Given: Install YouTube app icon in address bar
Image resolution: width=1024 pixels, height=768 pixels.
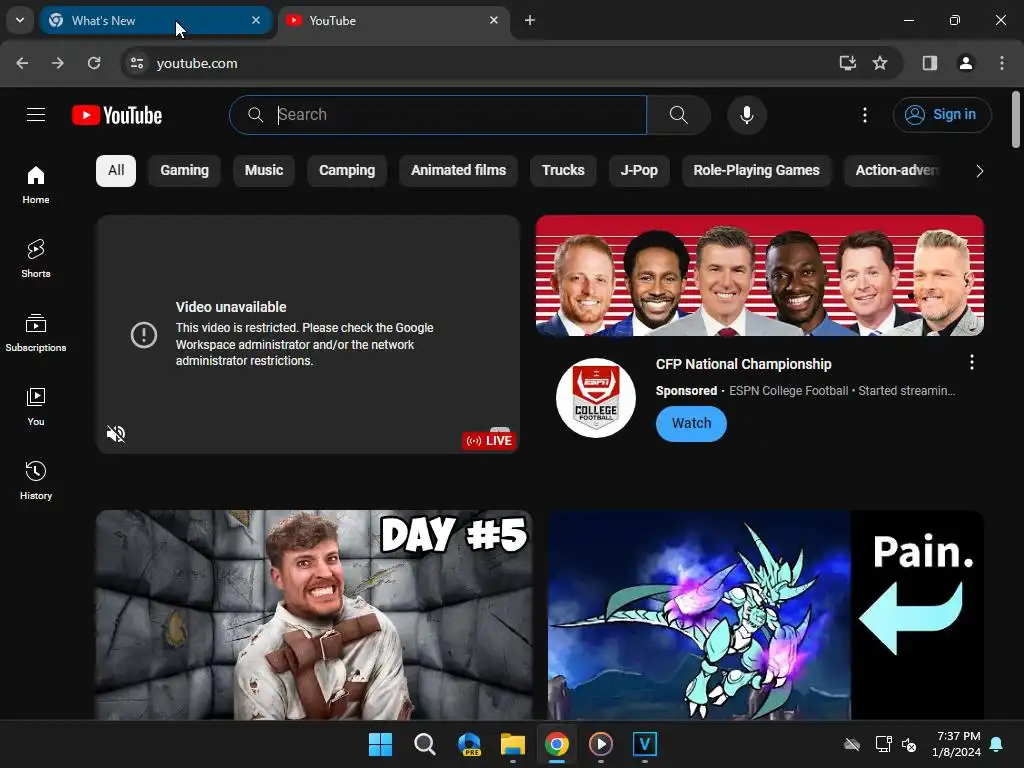Looking at the screenshot, I should point(848,63).
